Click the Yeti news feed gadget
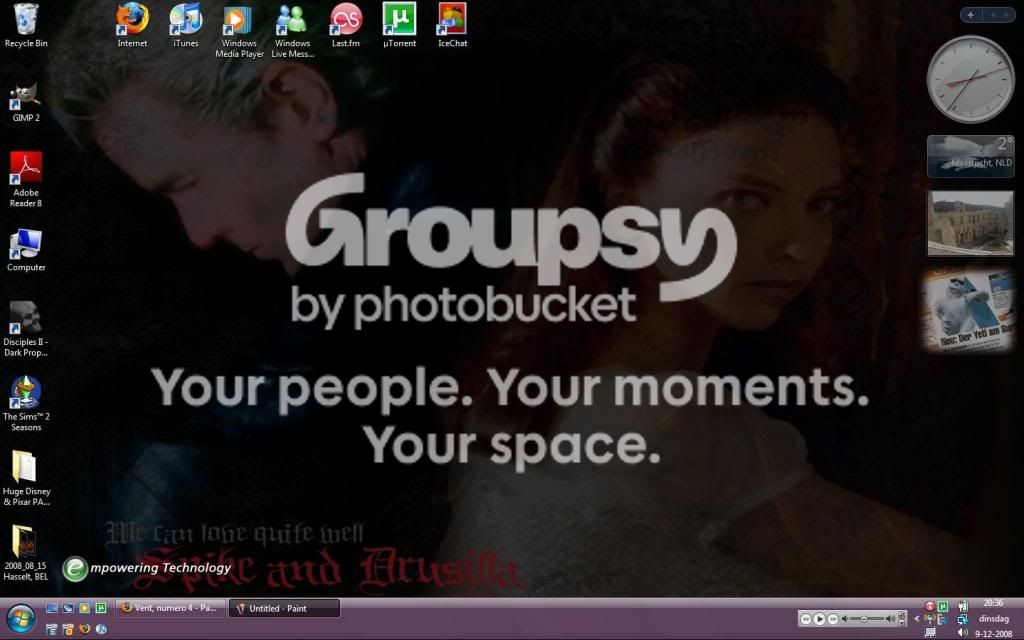Screen dimensions: 1024x640 968,311
